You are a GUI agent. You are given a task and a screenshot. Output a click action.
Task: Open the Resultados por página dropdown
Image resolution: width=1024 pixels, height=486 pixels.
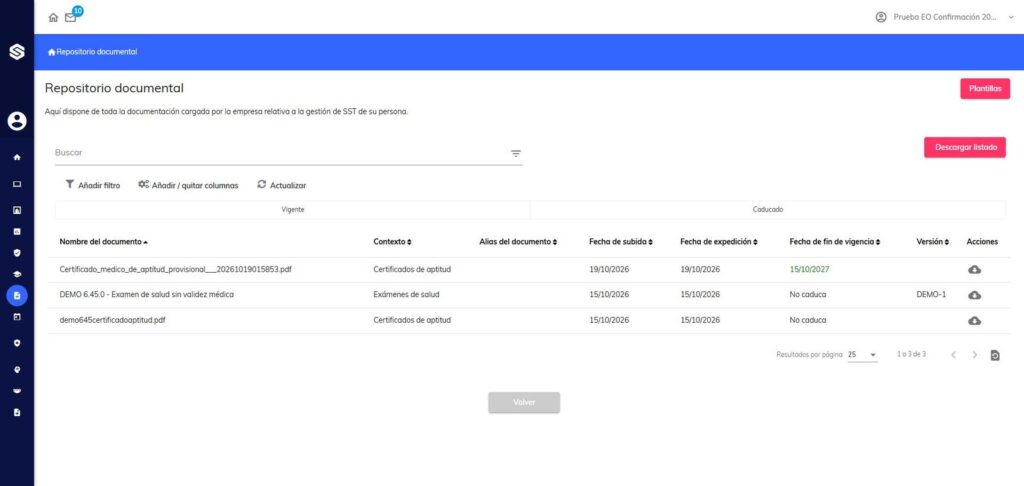(x=862, y=355)
